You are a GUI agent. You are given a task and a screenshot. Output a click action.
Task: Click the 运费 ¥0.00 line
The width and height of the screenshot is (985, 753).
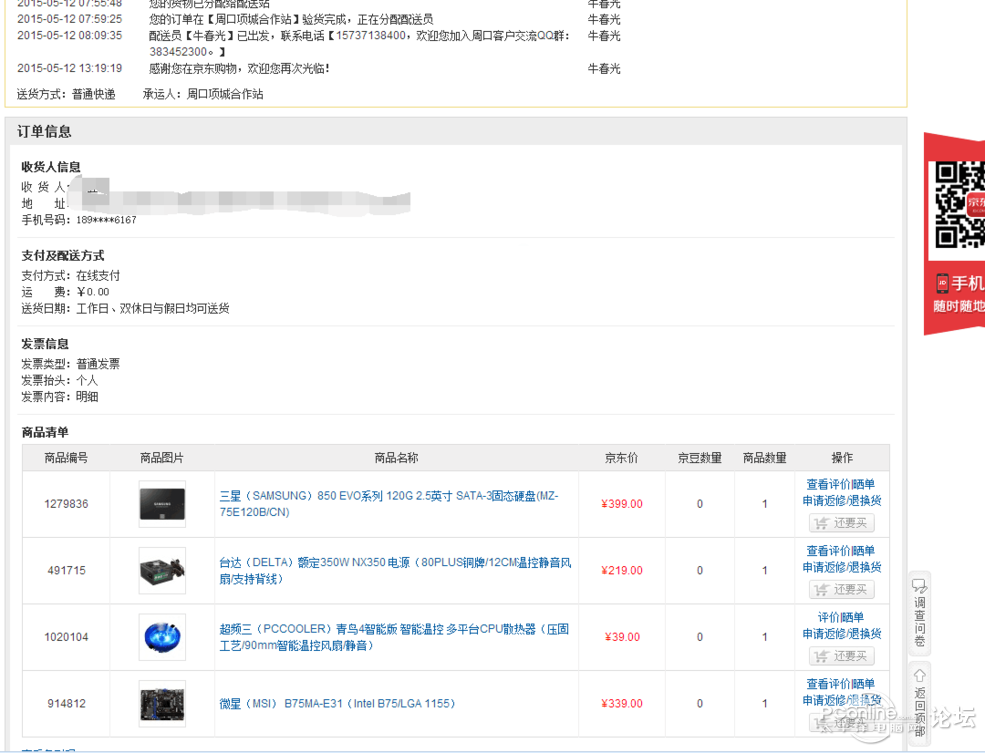[65, 292]
